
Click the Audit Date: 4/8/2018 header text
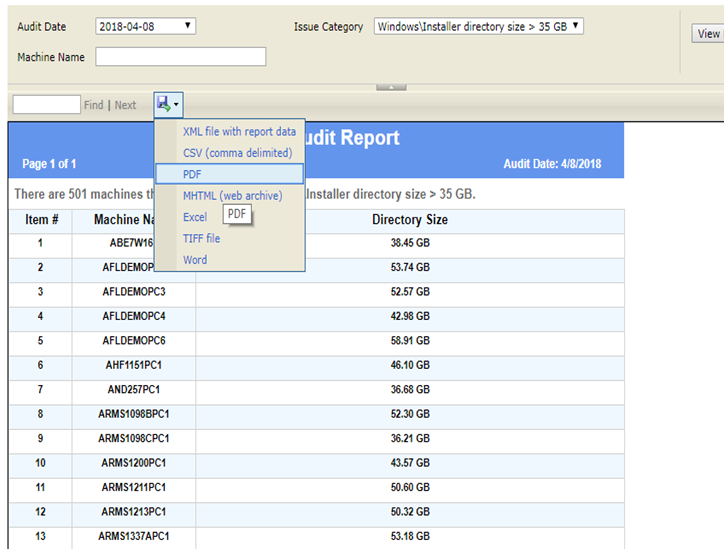click(552, 164)
